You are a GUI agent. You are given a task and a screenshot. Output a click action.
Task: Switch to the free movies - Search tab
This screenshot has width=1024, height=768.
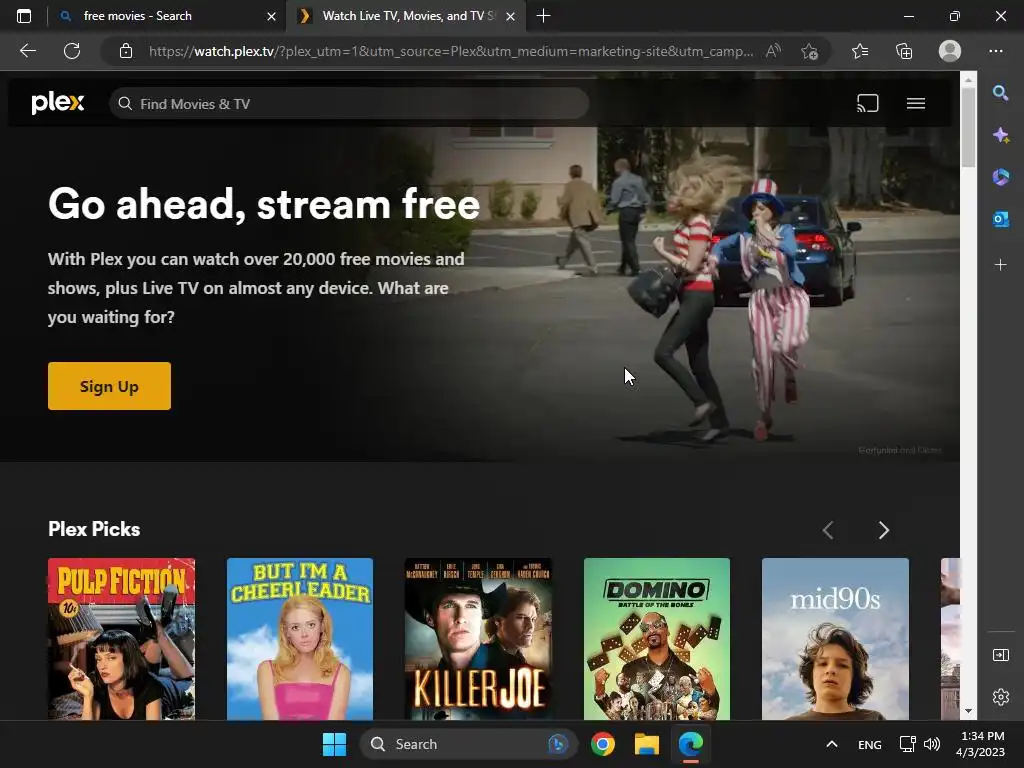(x=167, y=16)
